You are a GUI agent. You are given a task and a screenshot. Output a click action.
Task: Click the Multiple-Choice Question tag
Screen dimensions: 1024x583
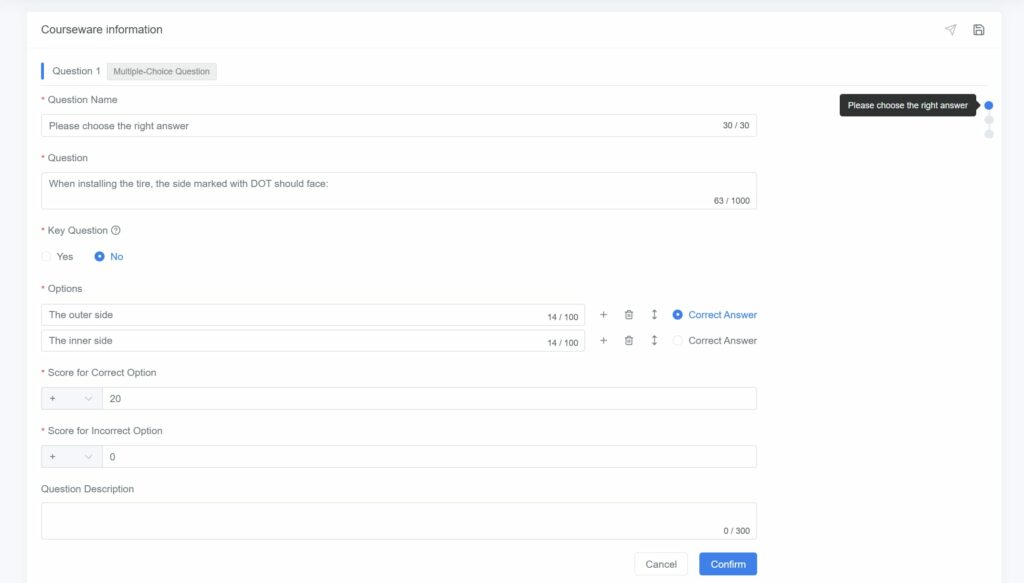[x=161, y=72]
